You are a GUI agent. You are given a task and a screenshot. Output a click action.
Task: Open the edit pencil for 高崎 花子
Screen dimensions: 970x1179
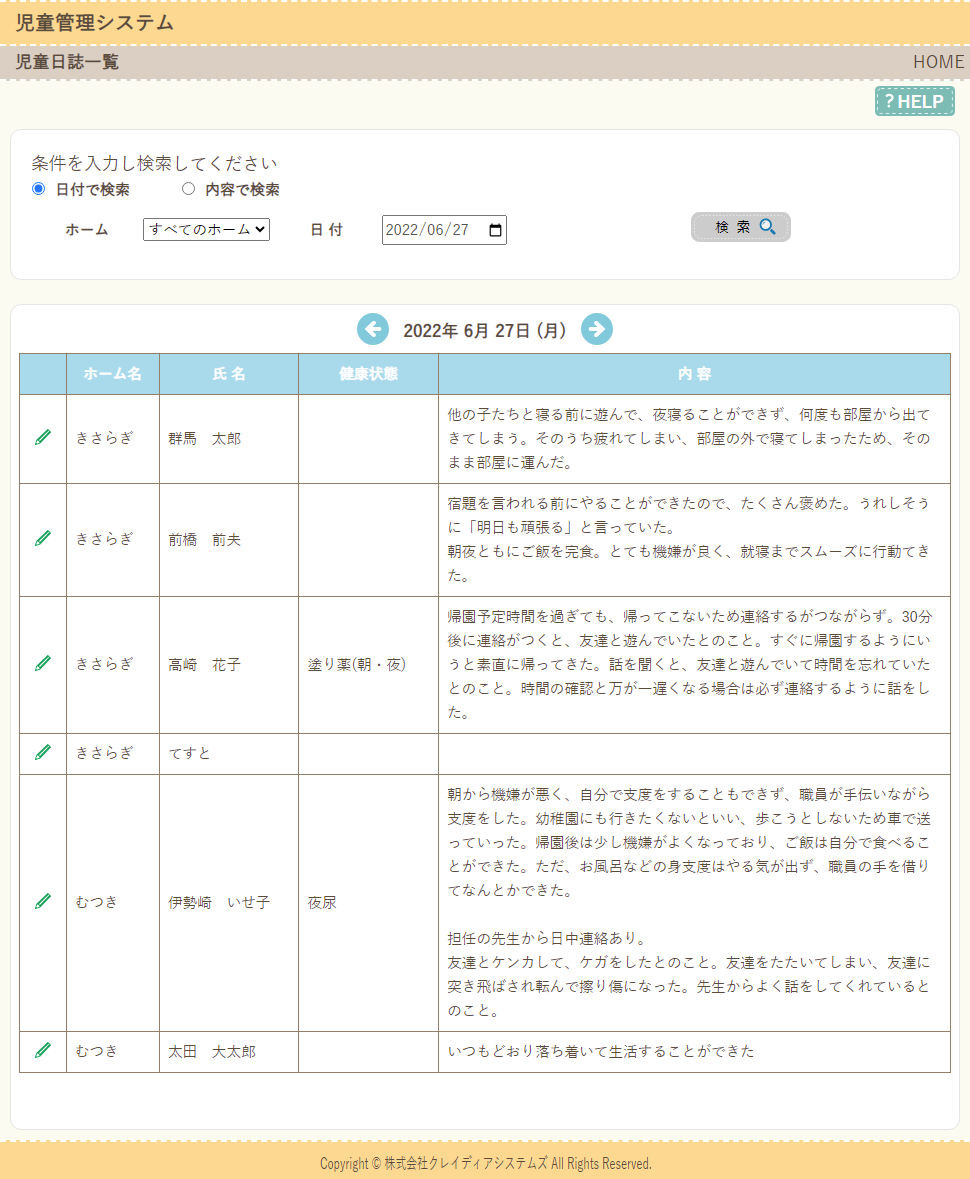pos(43,664)
